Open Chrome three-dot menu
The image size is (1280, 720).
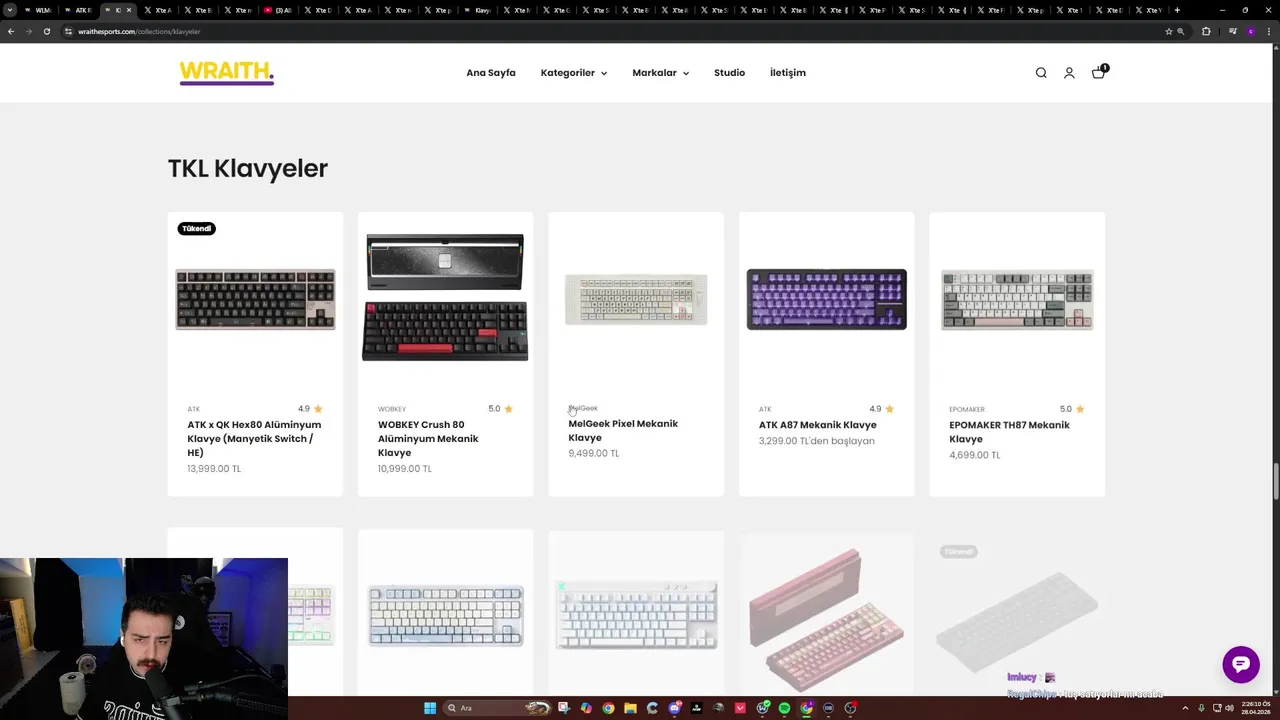[x=1269, y=31]
